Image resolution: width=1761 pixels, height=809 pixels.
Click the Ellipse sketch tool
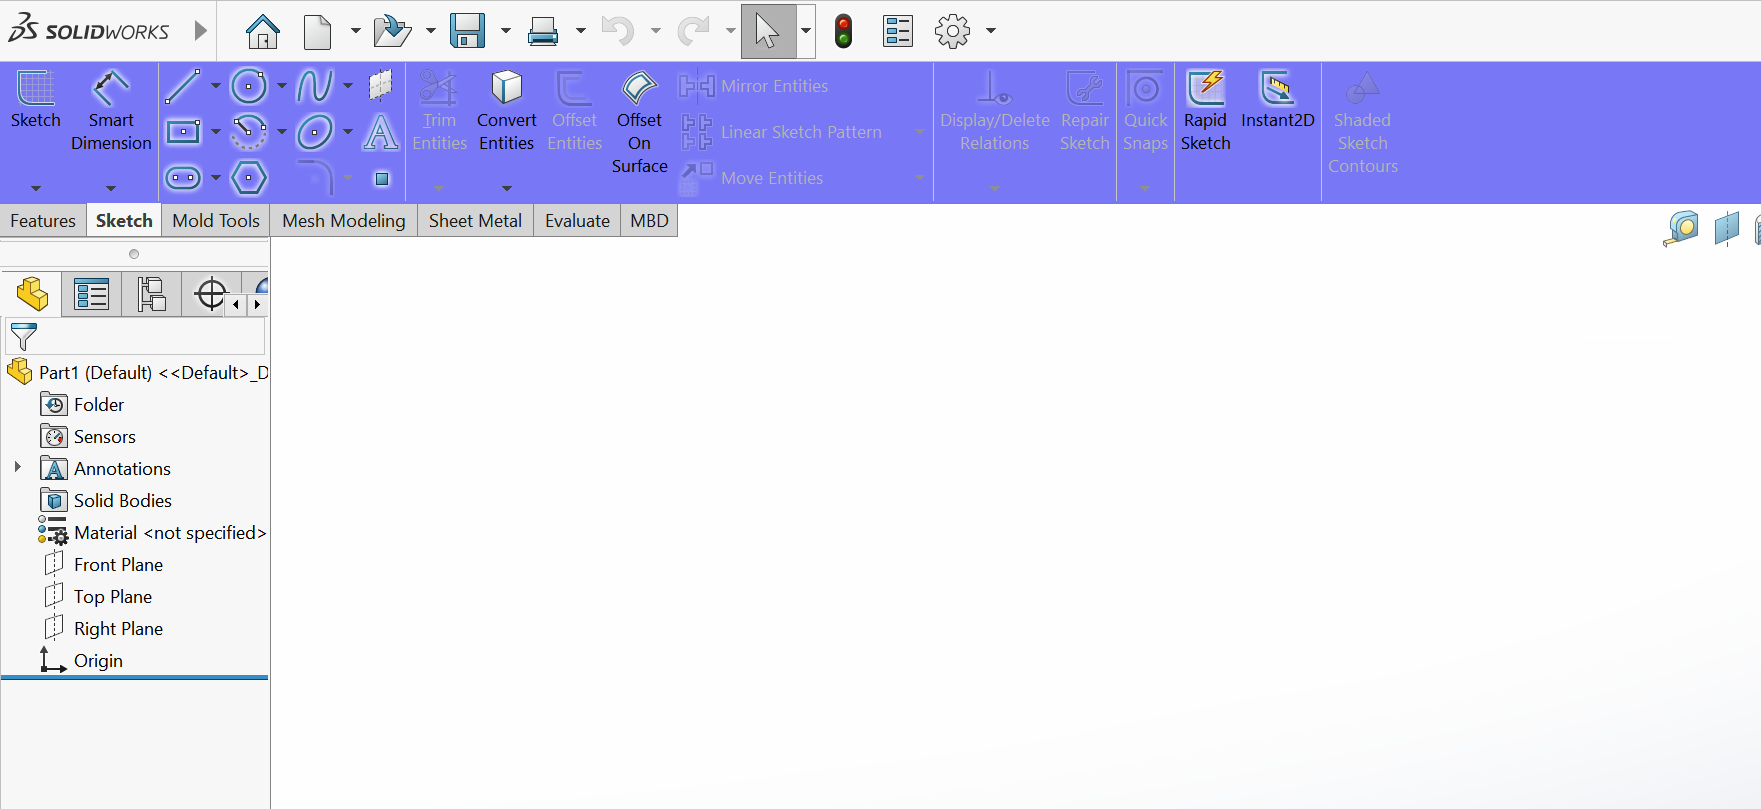point(314,132)
